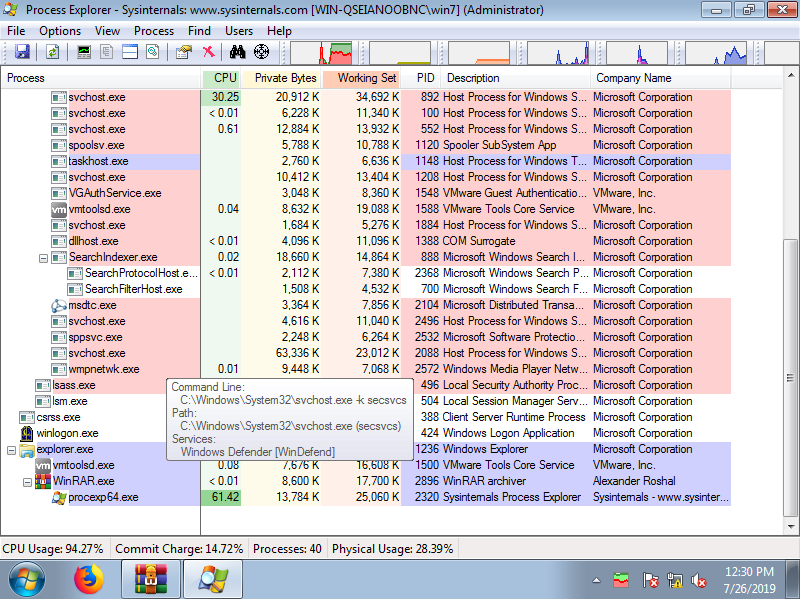Open the process Properties toolbar icon
Screen dimensions: 800x599
(x=183, y=52)
